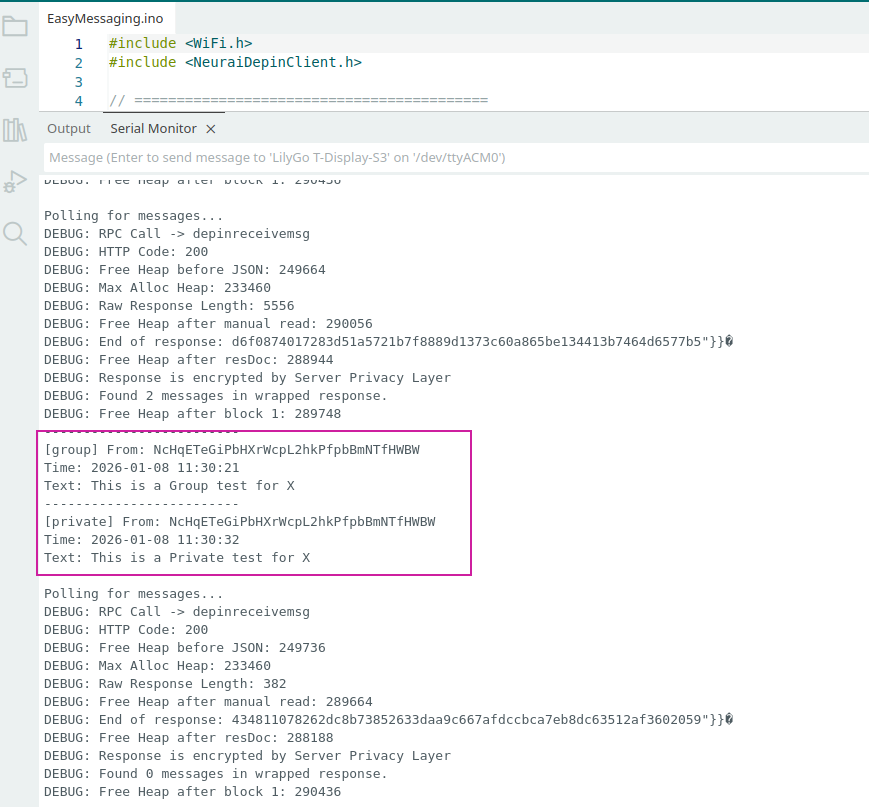
Task: Click 'Raw Response Length: 5556' log line
Action: [x=169, y=305]
